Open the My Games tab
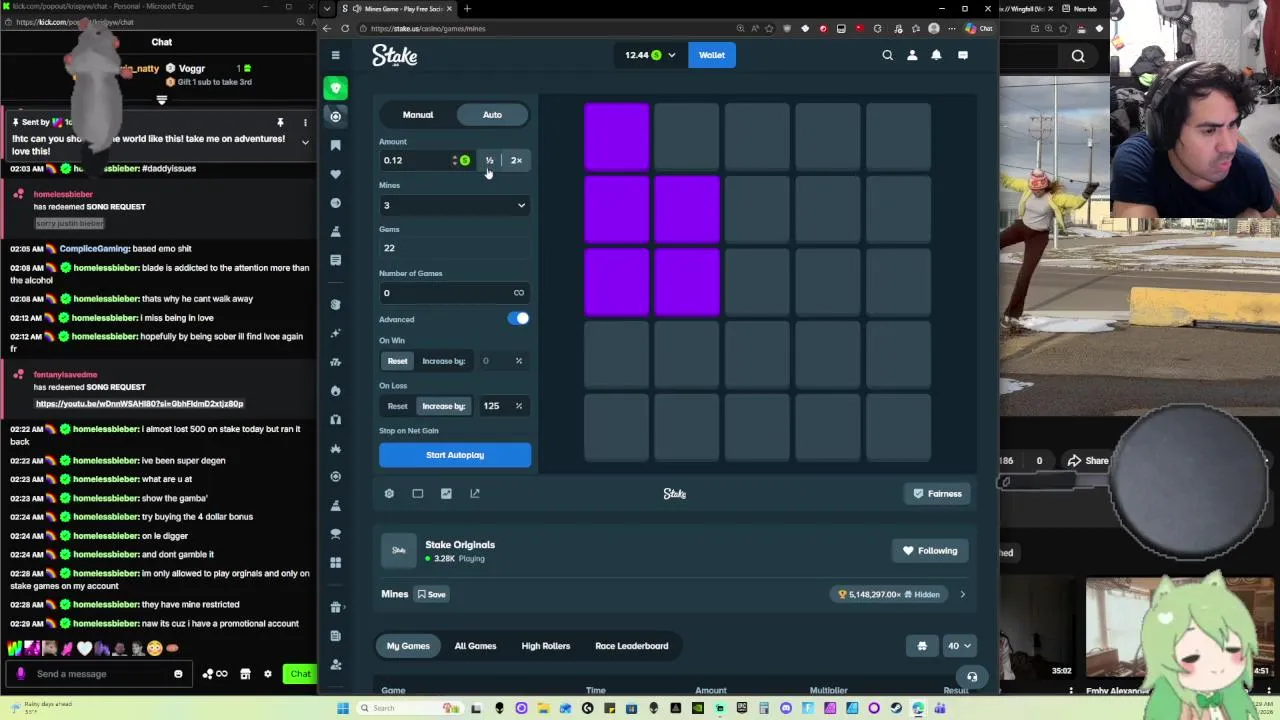 tap(408, 646)
